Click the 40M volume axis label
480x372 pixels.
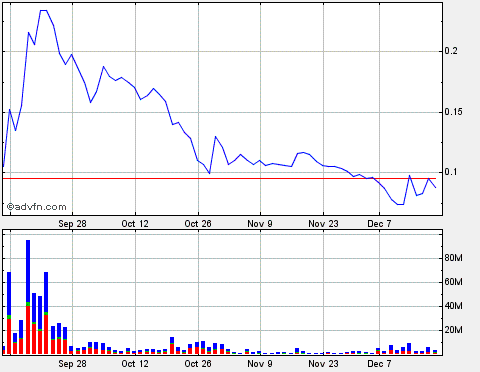[x=453, y=306]
